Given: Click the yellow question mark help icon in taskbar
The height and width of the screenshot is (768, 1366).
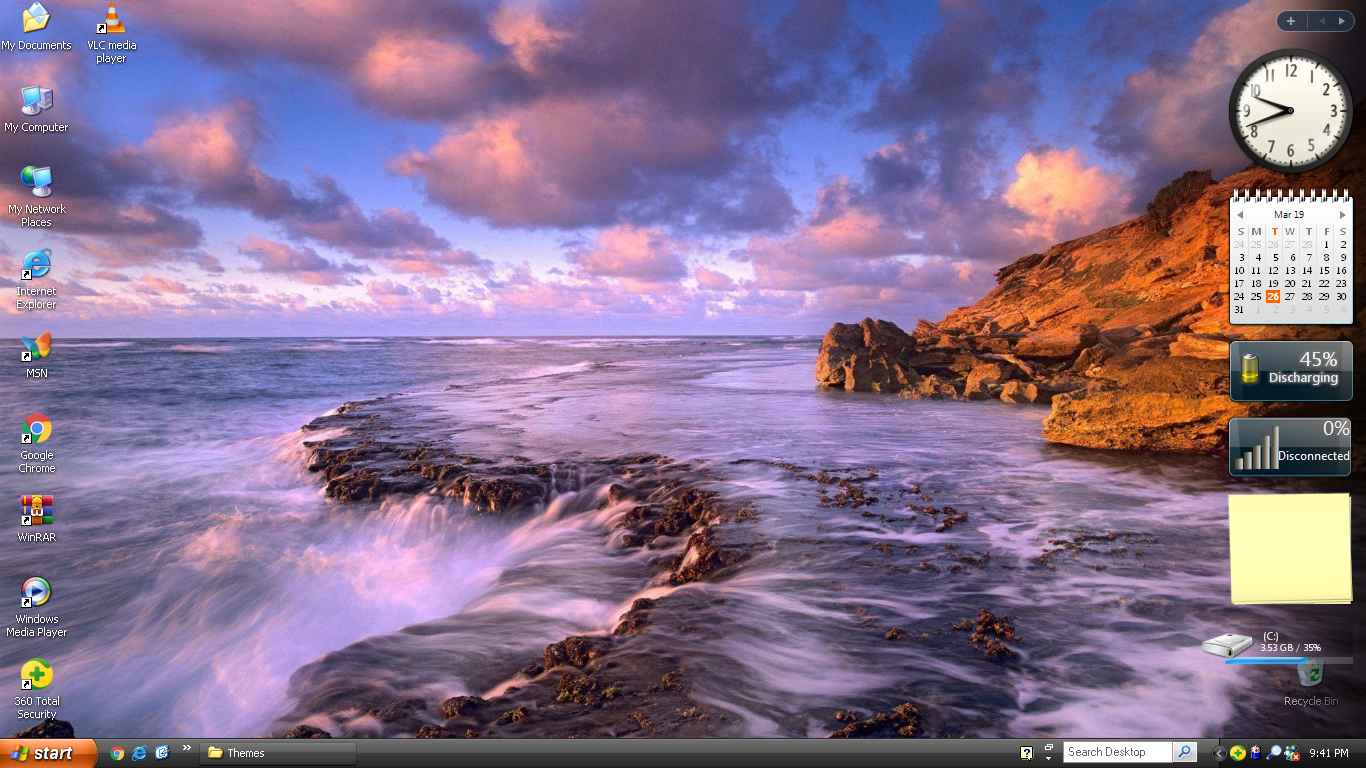Looking at the screenshot, I should pos(1026,753).
